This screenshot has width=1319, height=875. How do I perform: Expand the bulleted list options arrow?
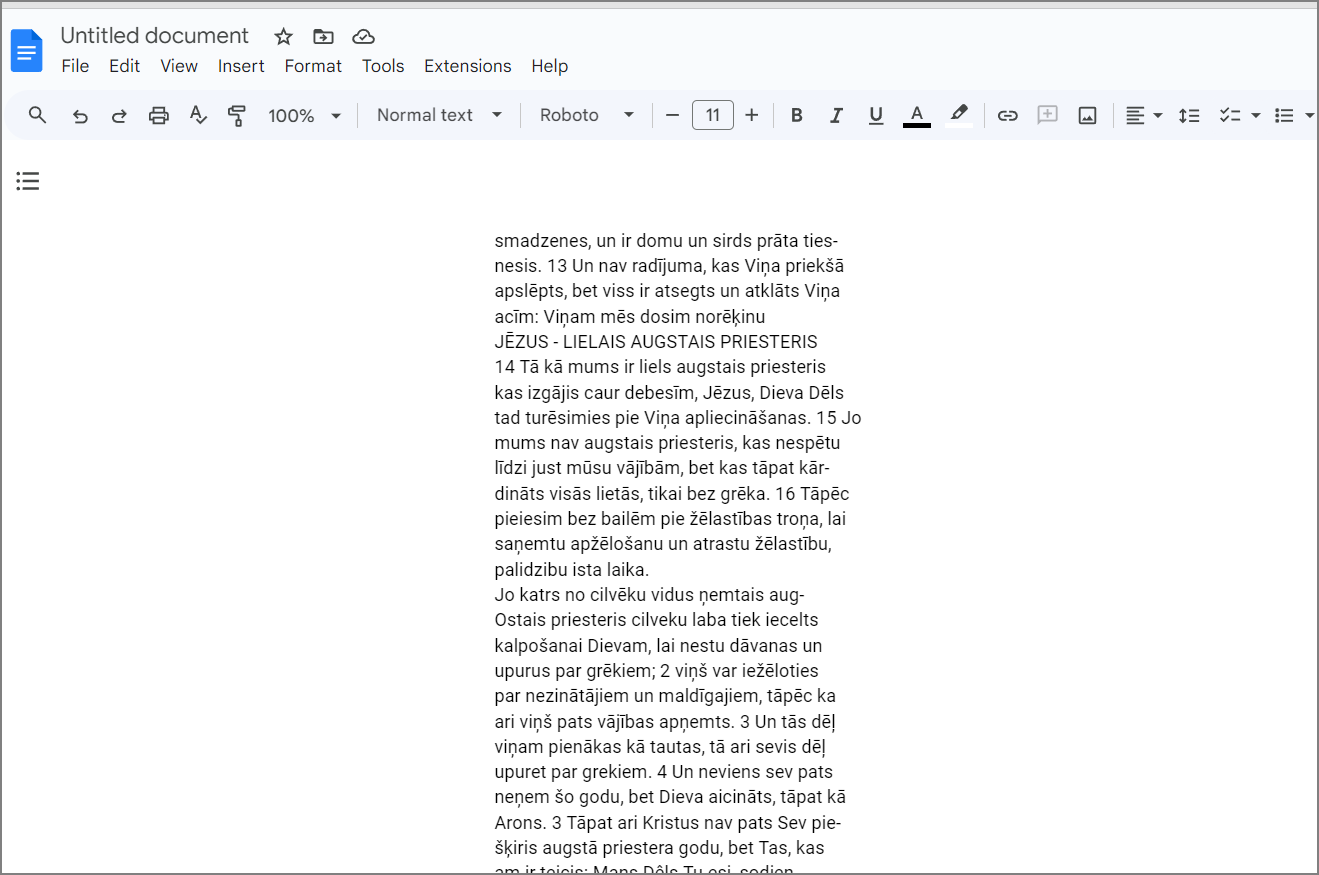pos(1310,116)
